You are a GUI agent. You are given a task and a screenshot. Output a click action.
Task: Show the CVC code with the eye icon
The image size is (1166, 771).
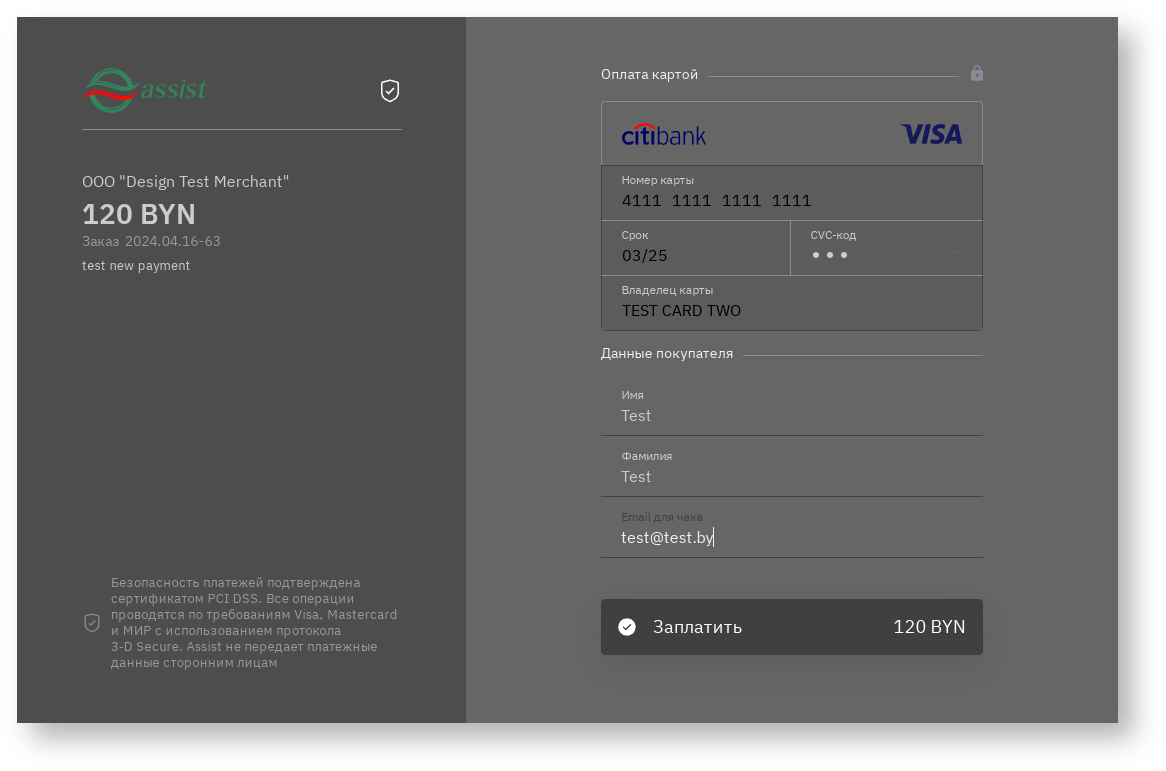[958, 252]
